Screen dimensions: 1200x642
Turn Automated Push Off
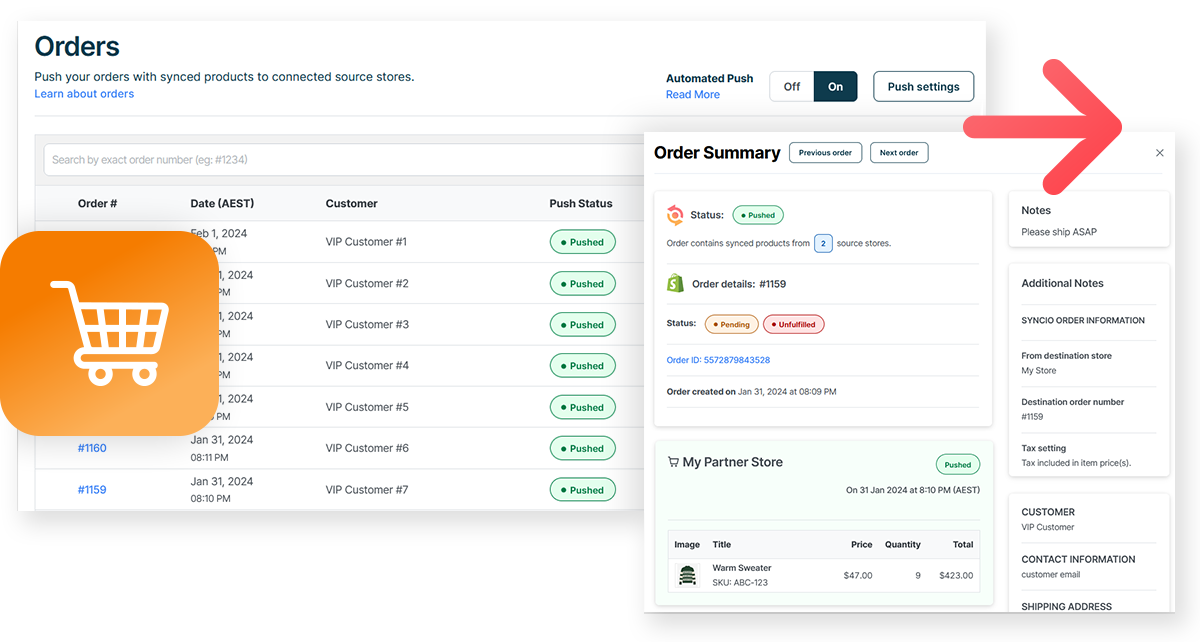click(x=792, y=86)
